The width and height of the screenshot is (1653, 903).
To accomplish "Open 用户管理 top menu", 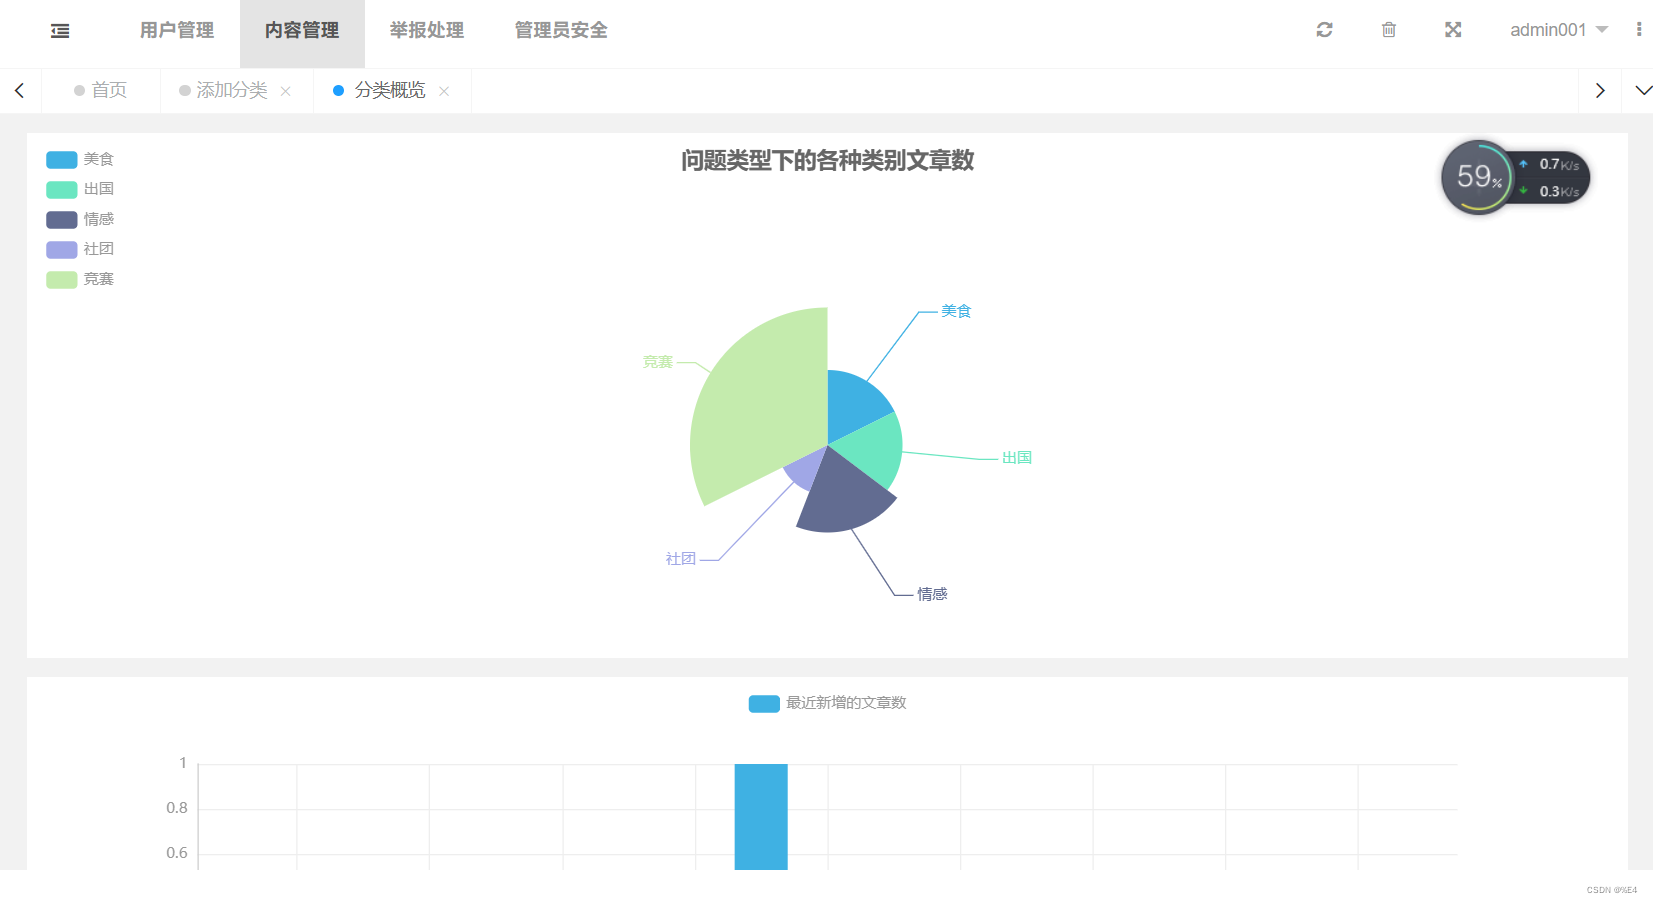I will (x=177, y=30).
